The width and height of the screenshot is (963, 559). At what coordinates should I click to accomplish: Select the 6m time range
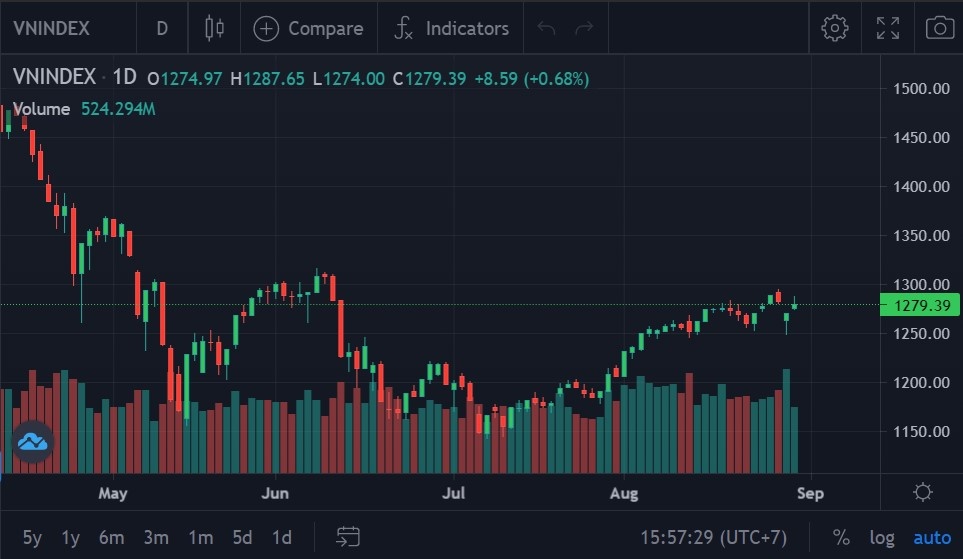[x=111, y=537]
